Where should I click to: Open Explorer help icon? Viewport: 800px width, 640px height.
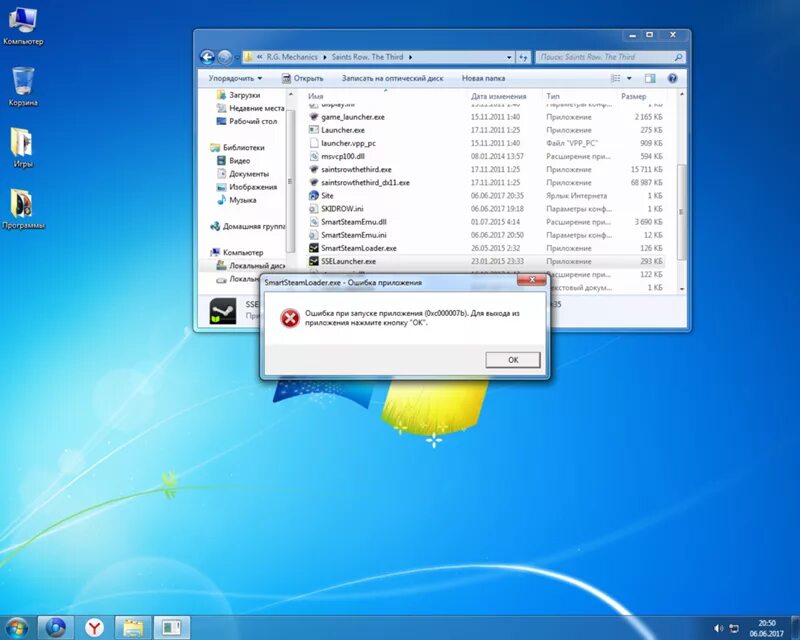[672, 78]
